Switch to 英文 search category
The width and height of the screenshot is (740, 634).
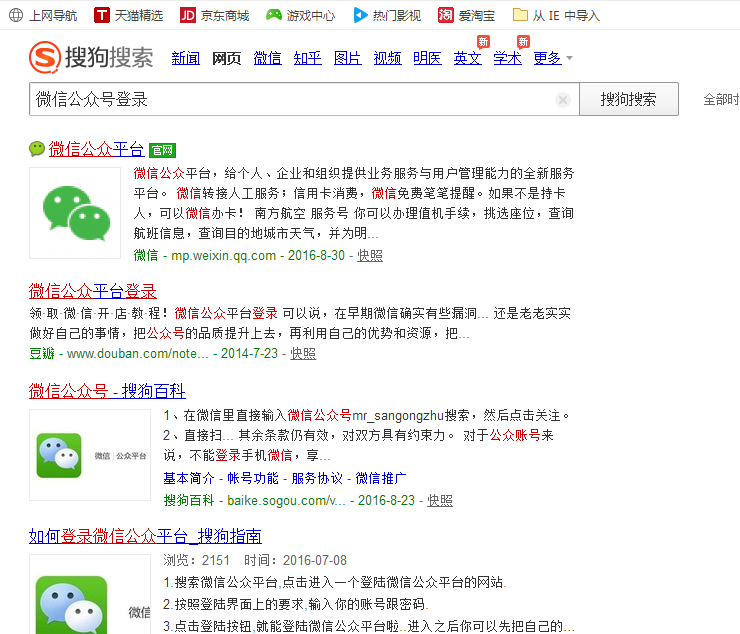coord(467,58)
